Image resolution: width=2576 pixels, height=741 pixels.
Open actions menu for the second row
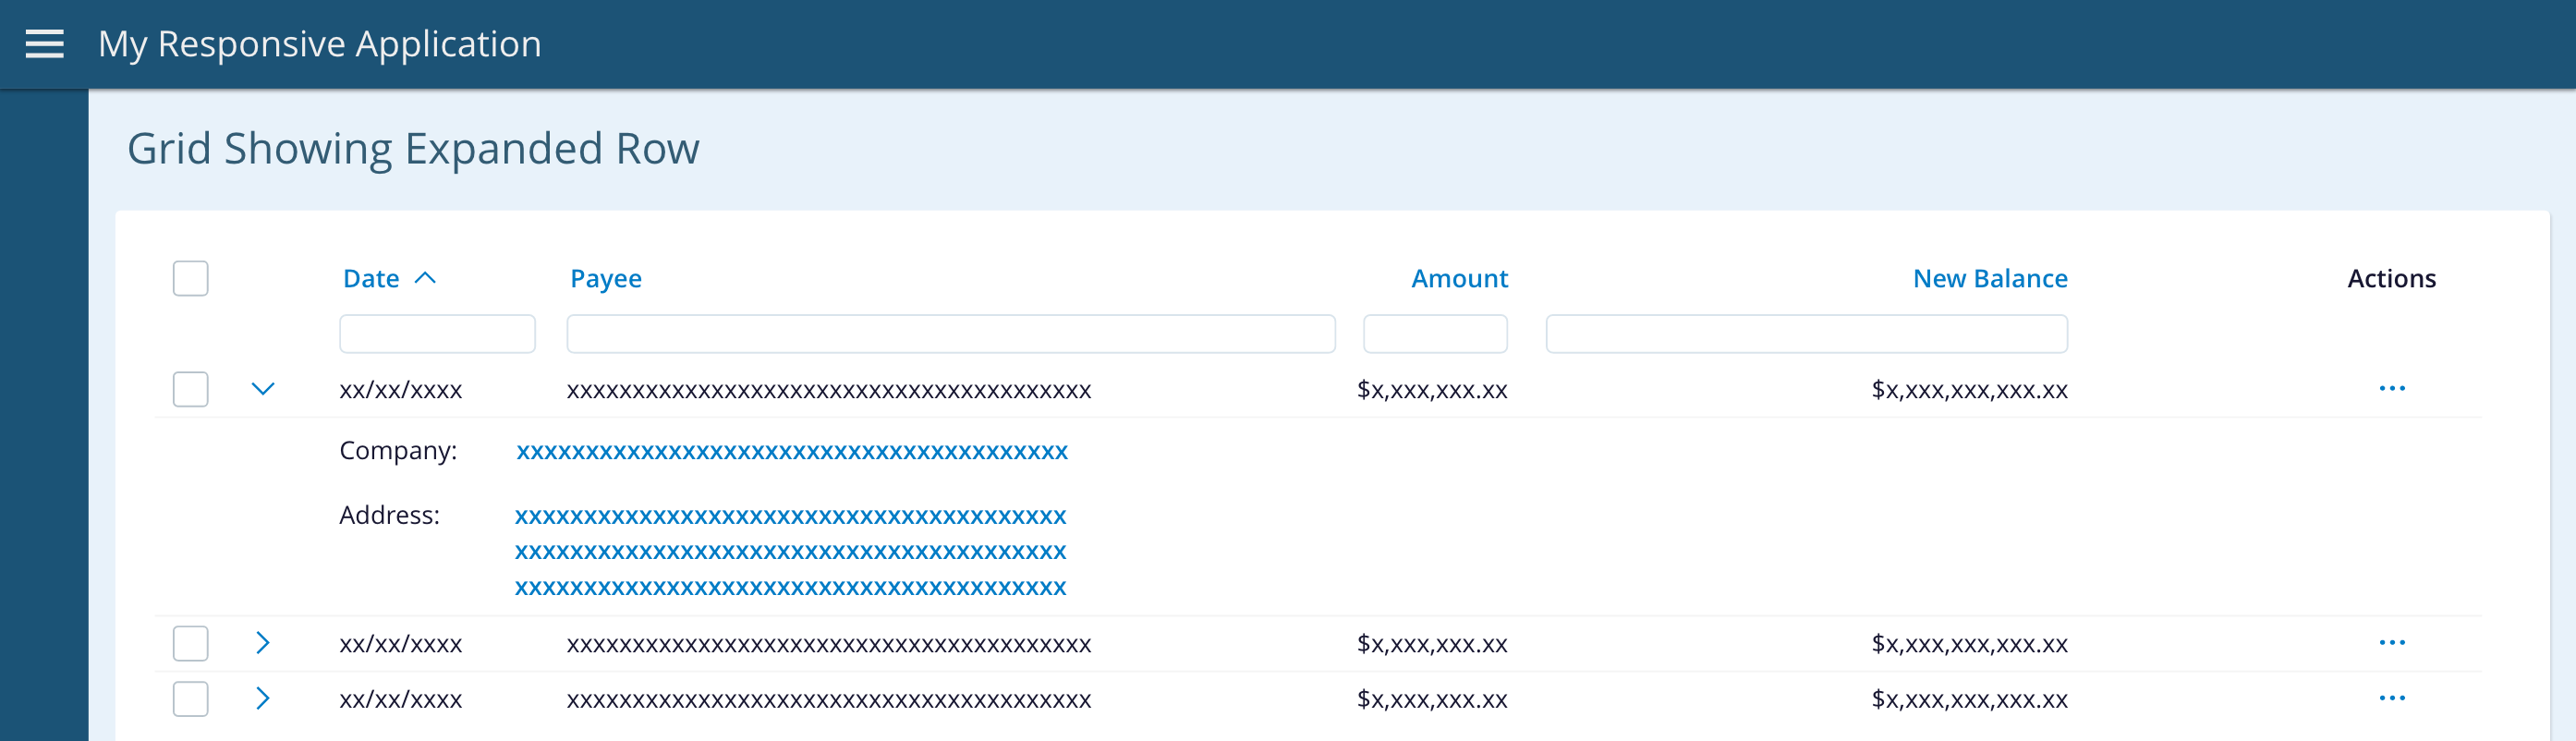point(2391,642)
